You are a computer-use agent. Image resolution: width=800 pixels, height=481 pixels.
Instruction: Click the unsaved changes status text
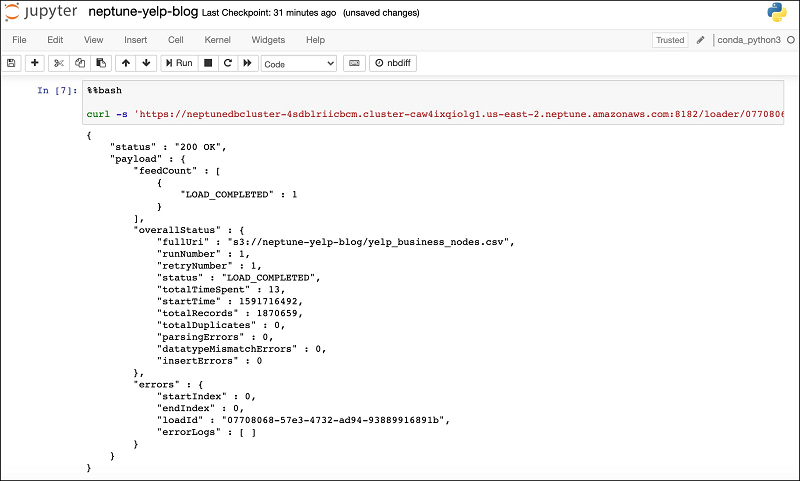381,13
